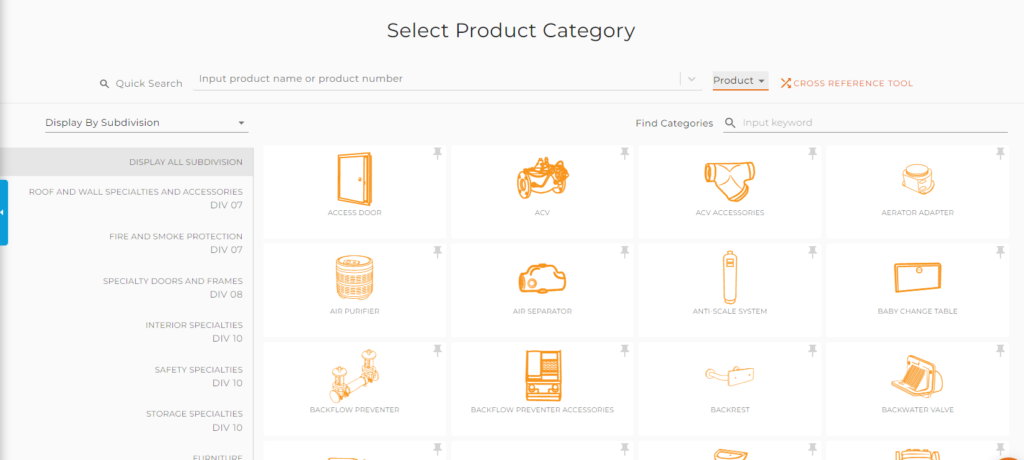Pin the Access Door category
Viewport: 1024px width, 460px height.
coord(438,154)
